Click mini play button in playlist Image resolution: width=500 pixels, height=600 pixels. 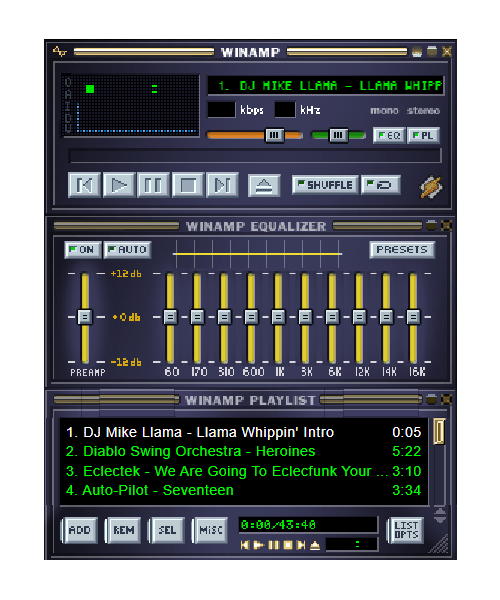point(259,545)
